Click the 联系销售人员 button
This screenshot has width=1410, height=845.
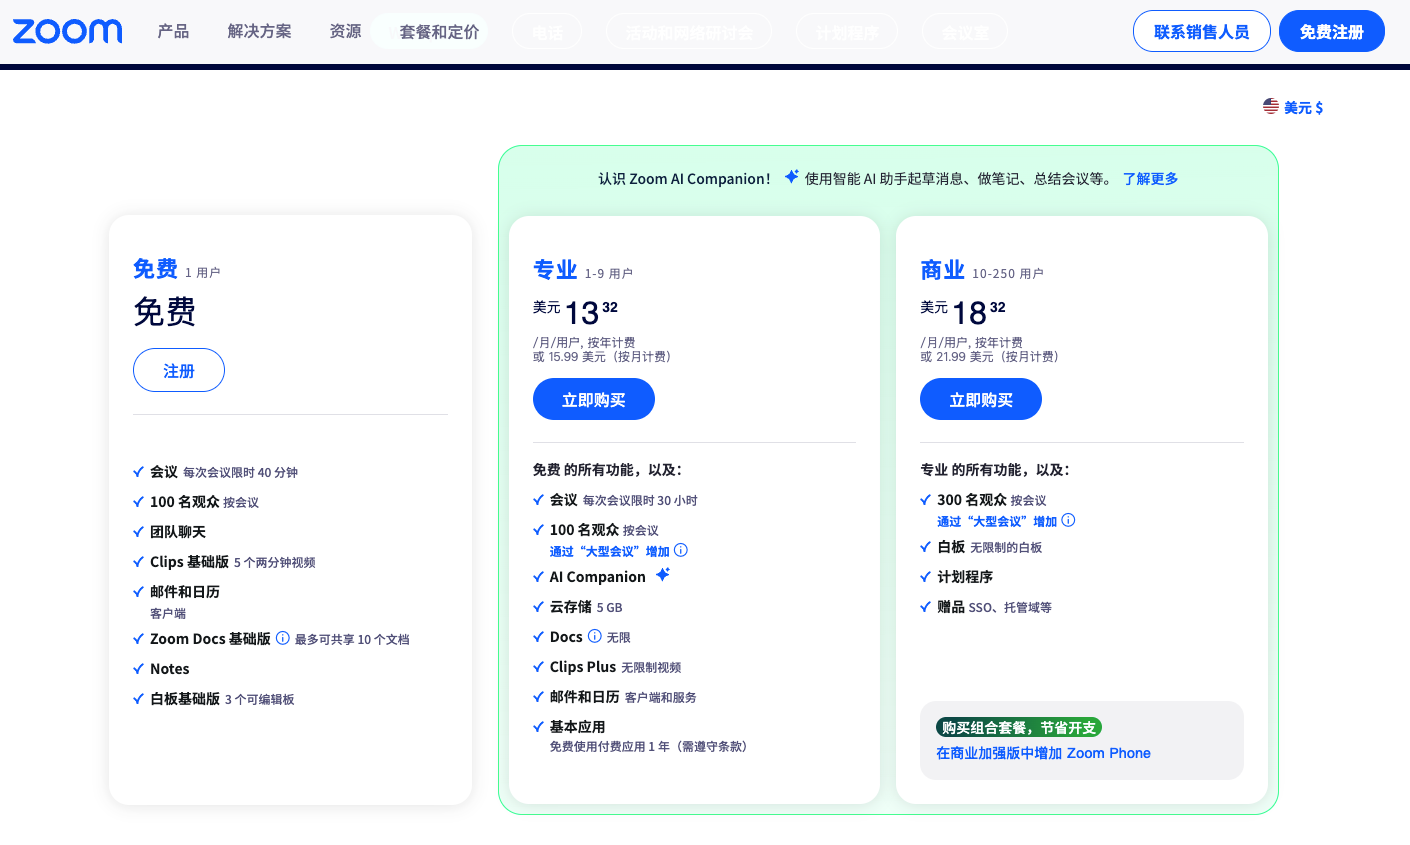pos(1201,31)
